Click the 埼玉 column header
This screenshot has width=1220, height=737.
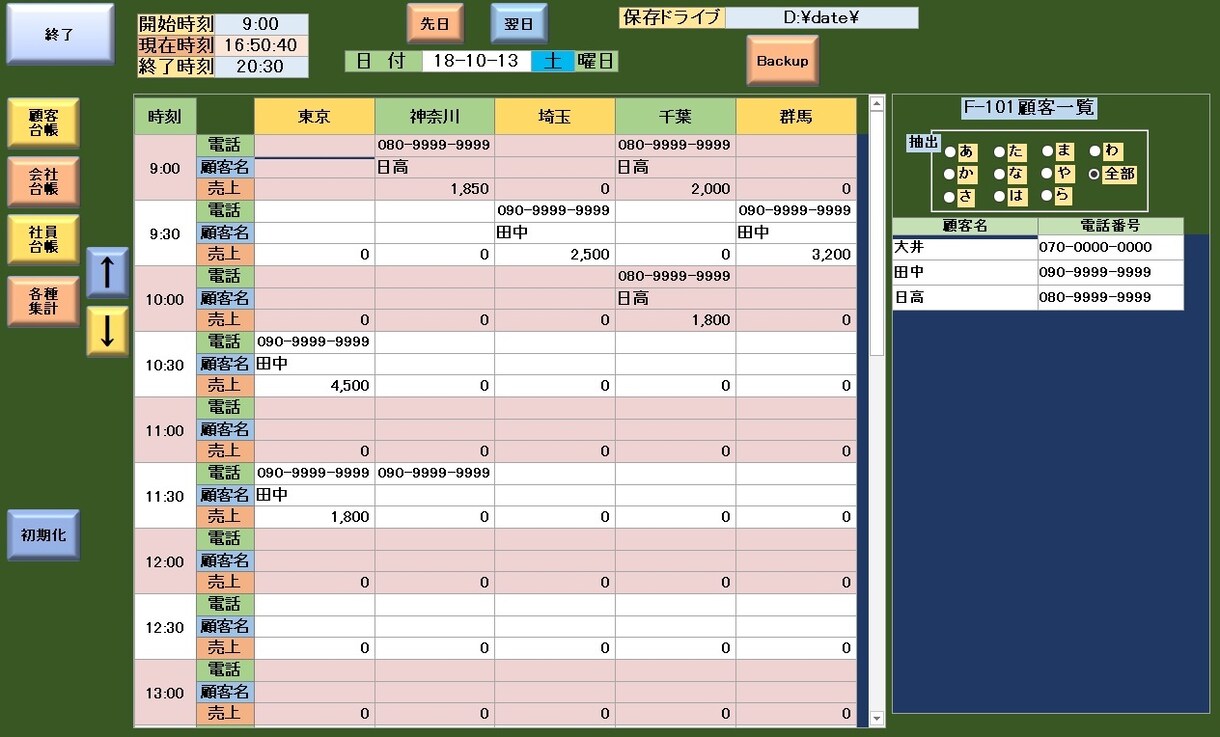pos(555,116)
